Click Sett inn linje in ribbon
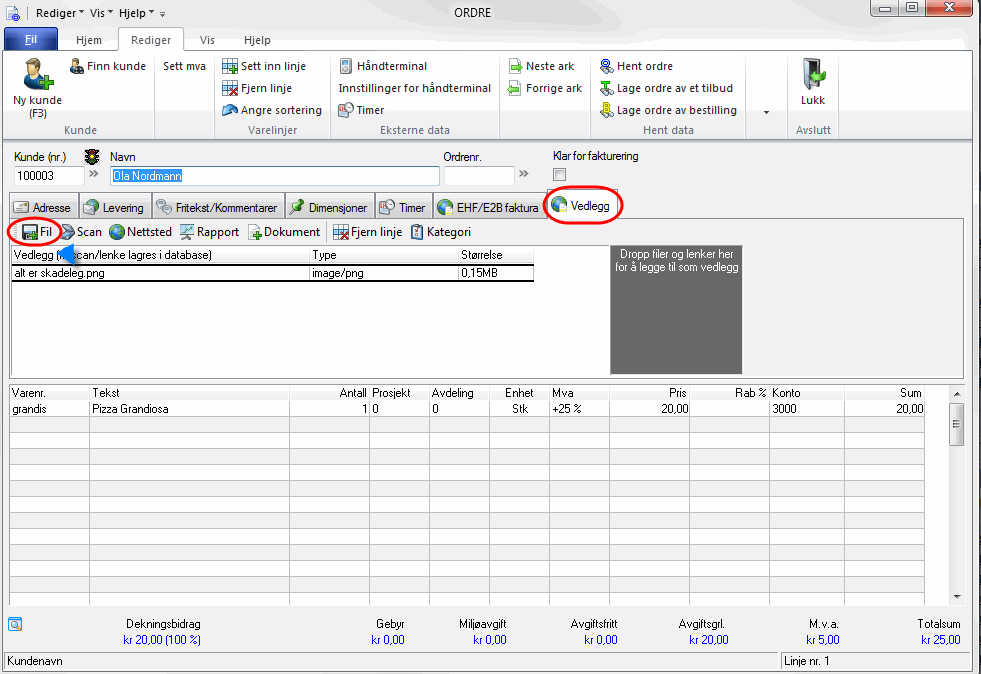 (264, 66)
